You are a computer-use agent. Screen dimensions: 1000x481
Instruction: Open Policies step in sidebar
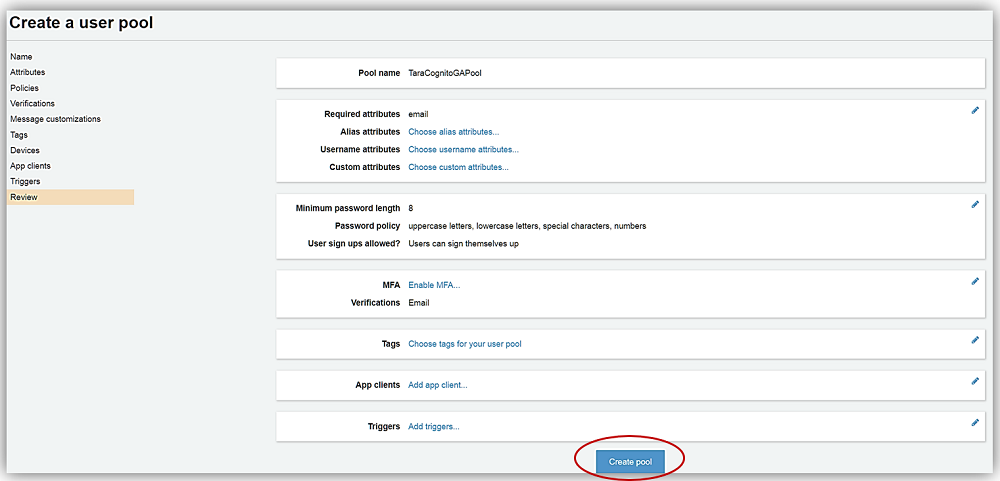point(24,88)
